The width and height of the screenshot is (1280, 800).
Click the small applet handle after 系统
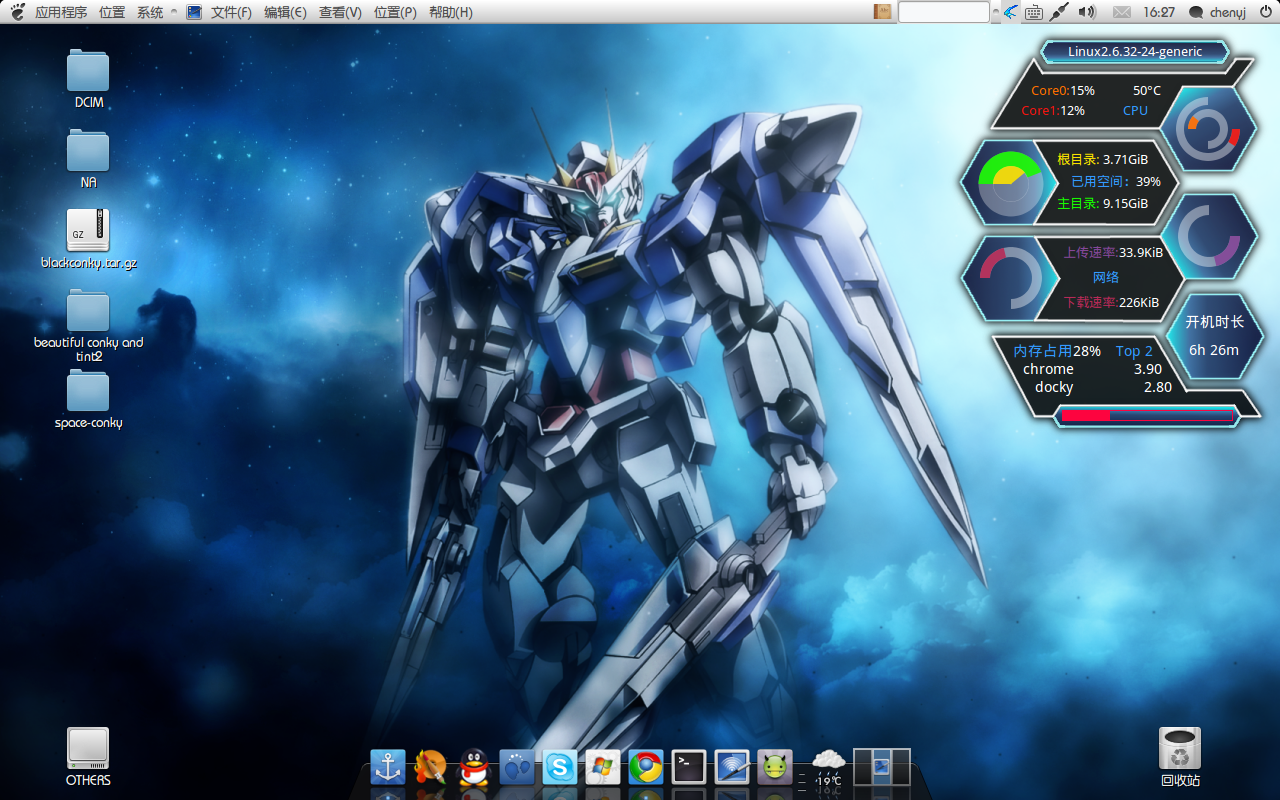point(174,12)
